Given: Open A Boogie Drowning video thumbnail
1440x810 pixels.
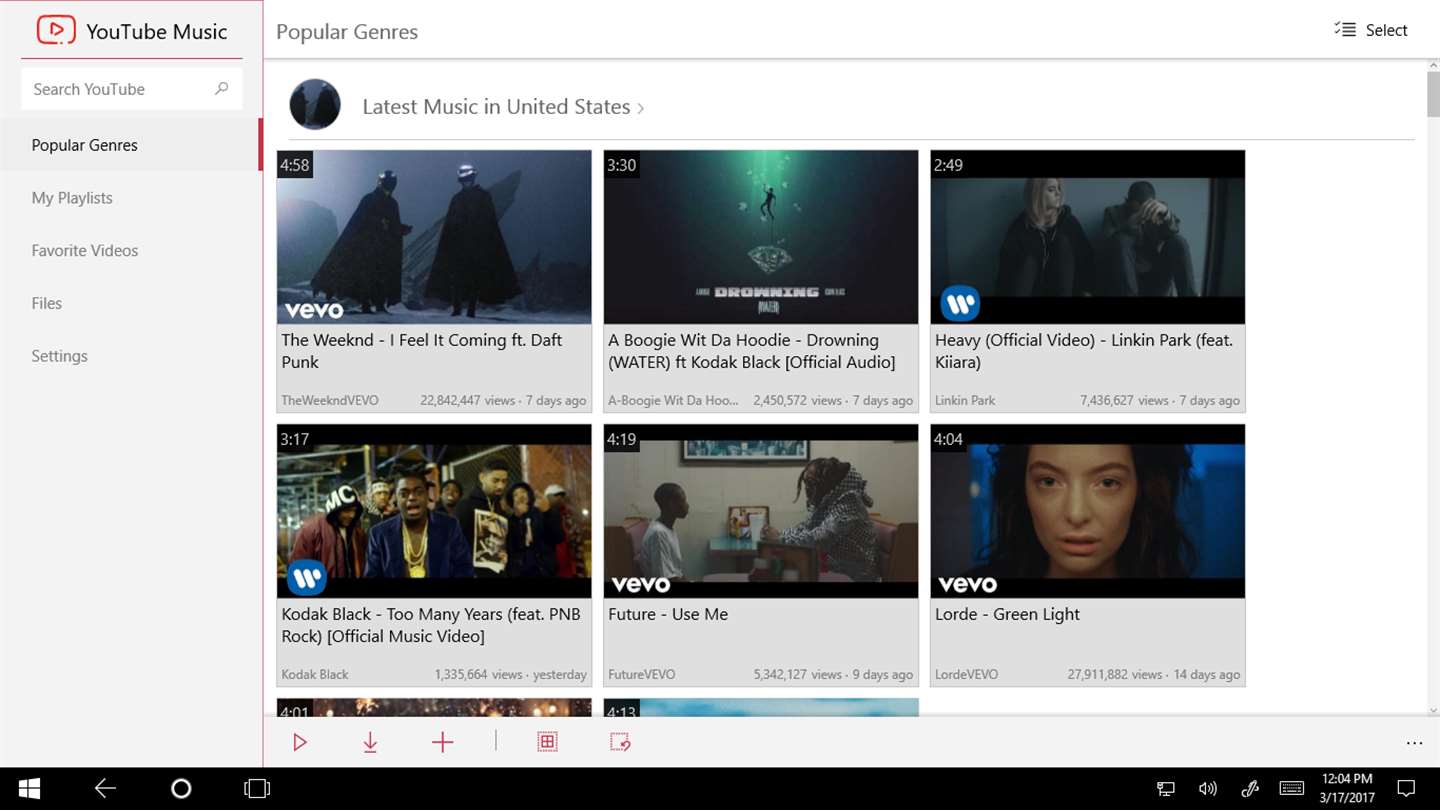Looking at the screenshot, I should coord(761,237).
